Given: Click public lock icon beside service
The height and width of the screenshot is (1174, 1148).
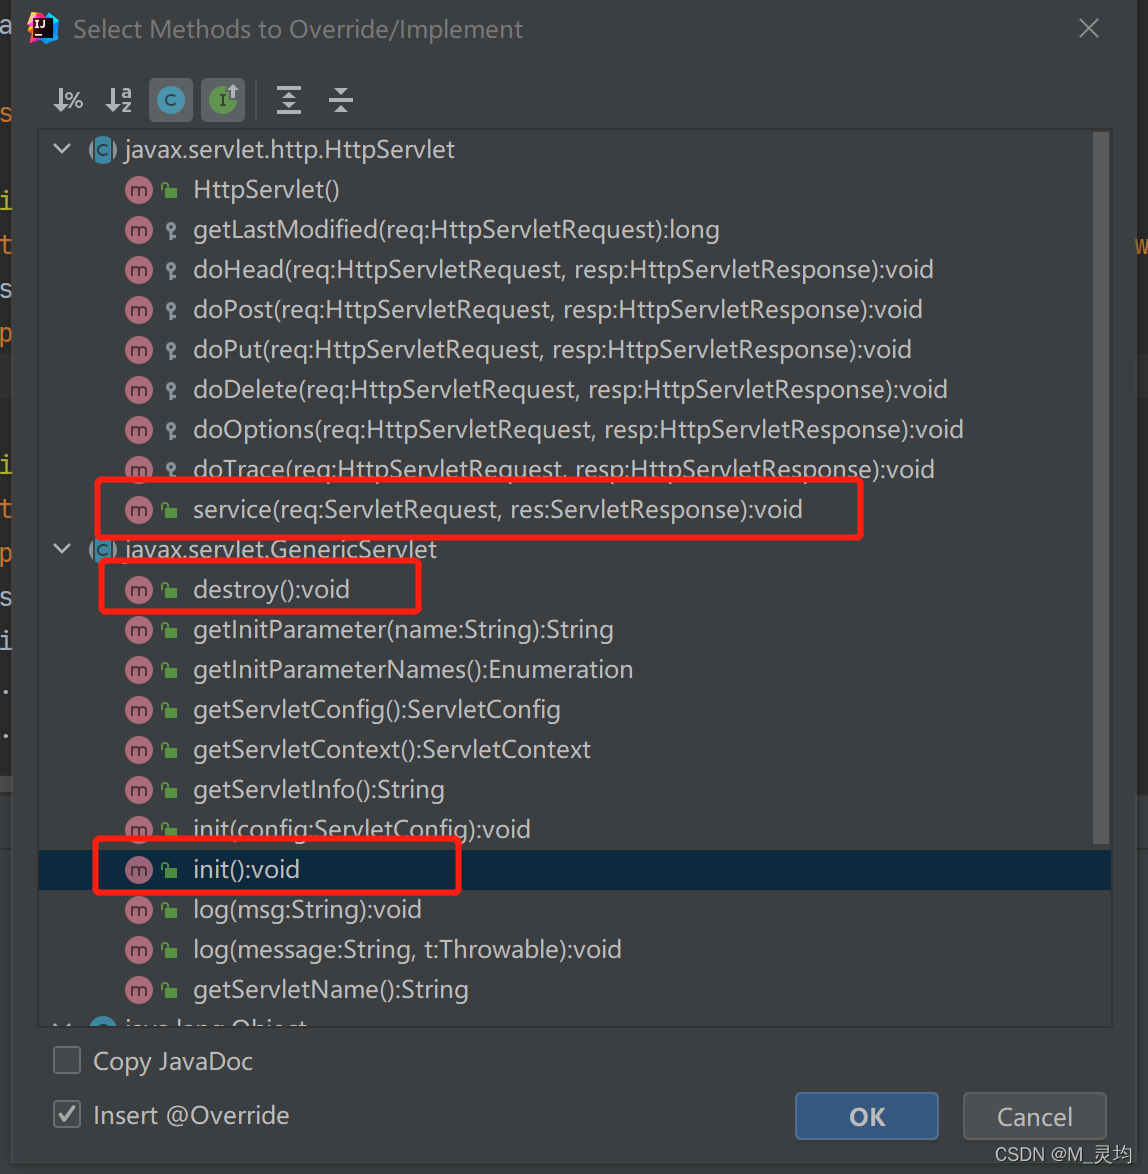Looking at the screenshot, I should 170,510.
